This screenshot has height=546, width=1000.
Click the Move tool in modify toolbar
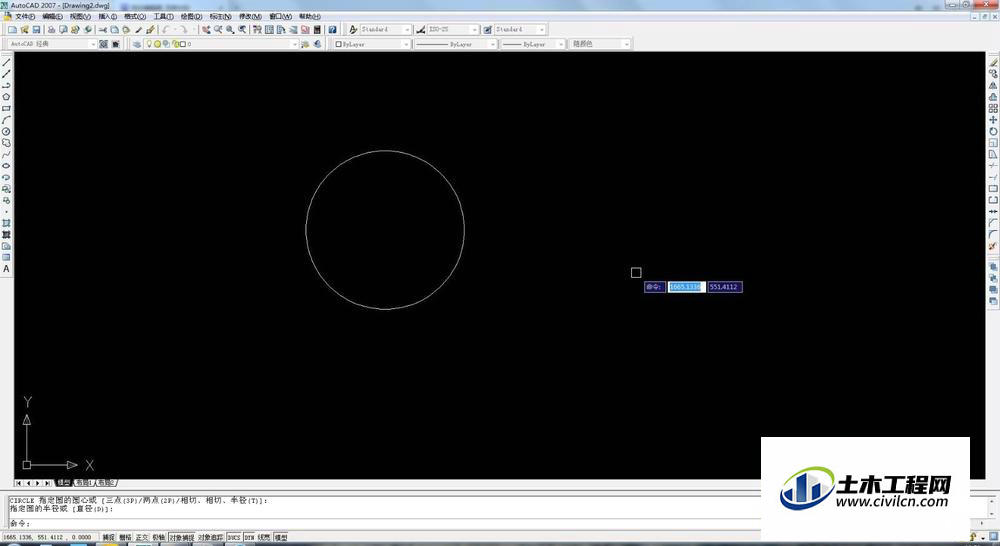pyautogui.click(x=993, y=120)
